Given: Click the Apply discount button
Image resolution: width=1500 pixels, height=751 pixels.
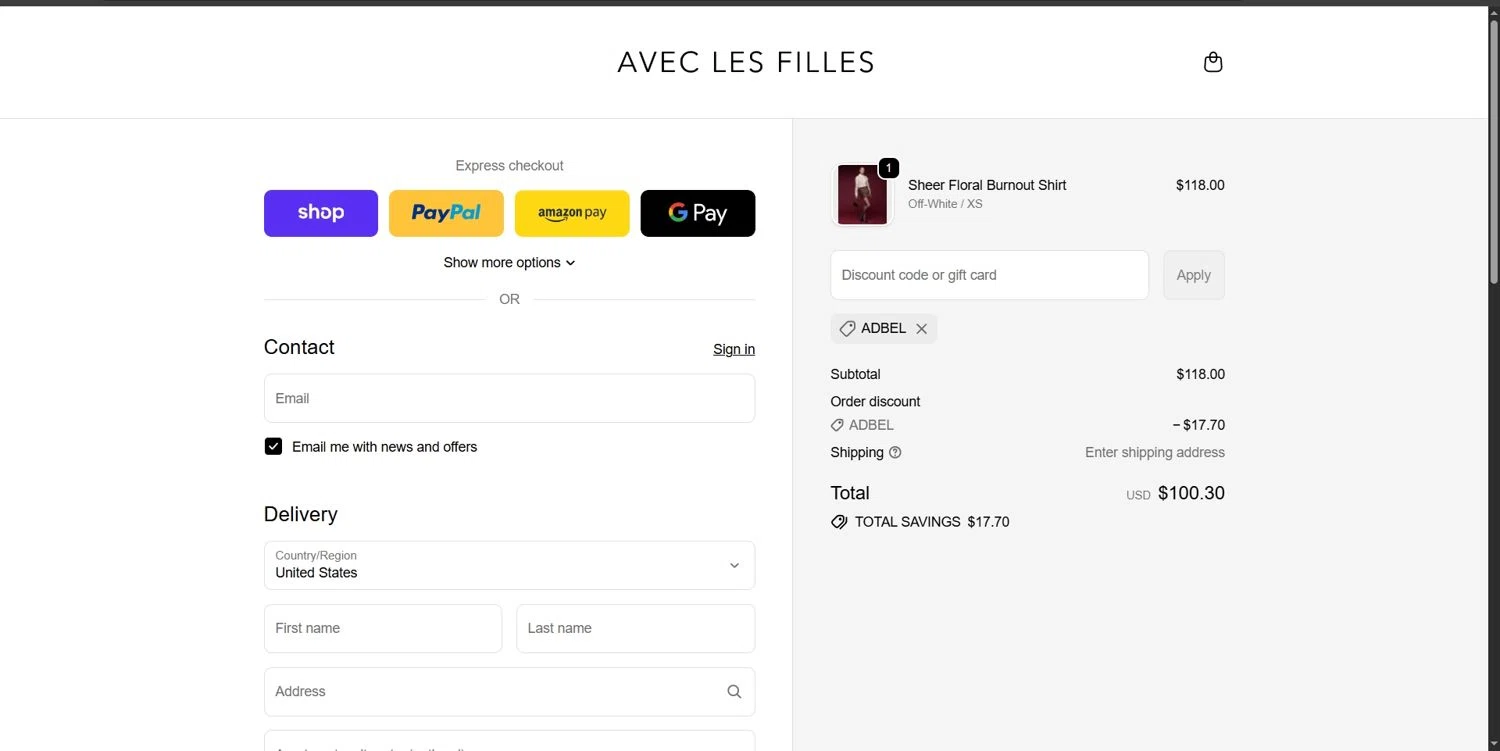Looking at the screenshot, I should click(1194, 275).
